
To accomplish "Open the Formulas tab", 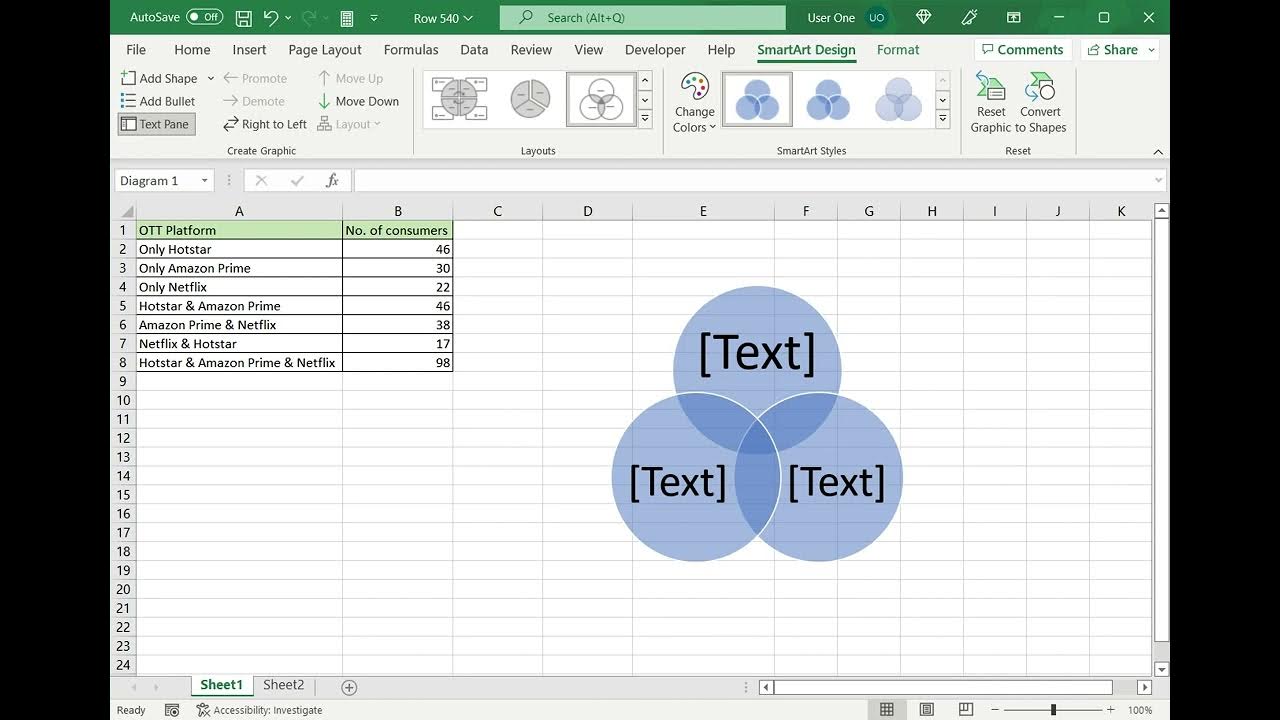I will pyautogui.click(x=411, y=49).
